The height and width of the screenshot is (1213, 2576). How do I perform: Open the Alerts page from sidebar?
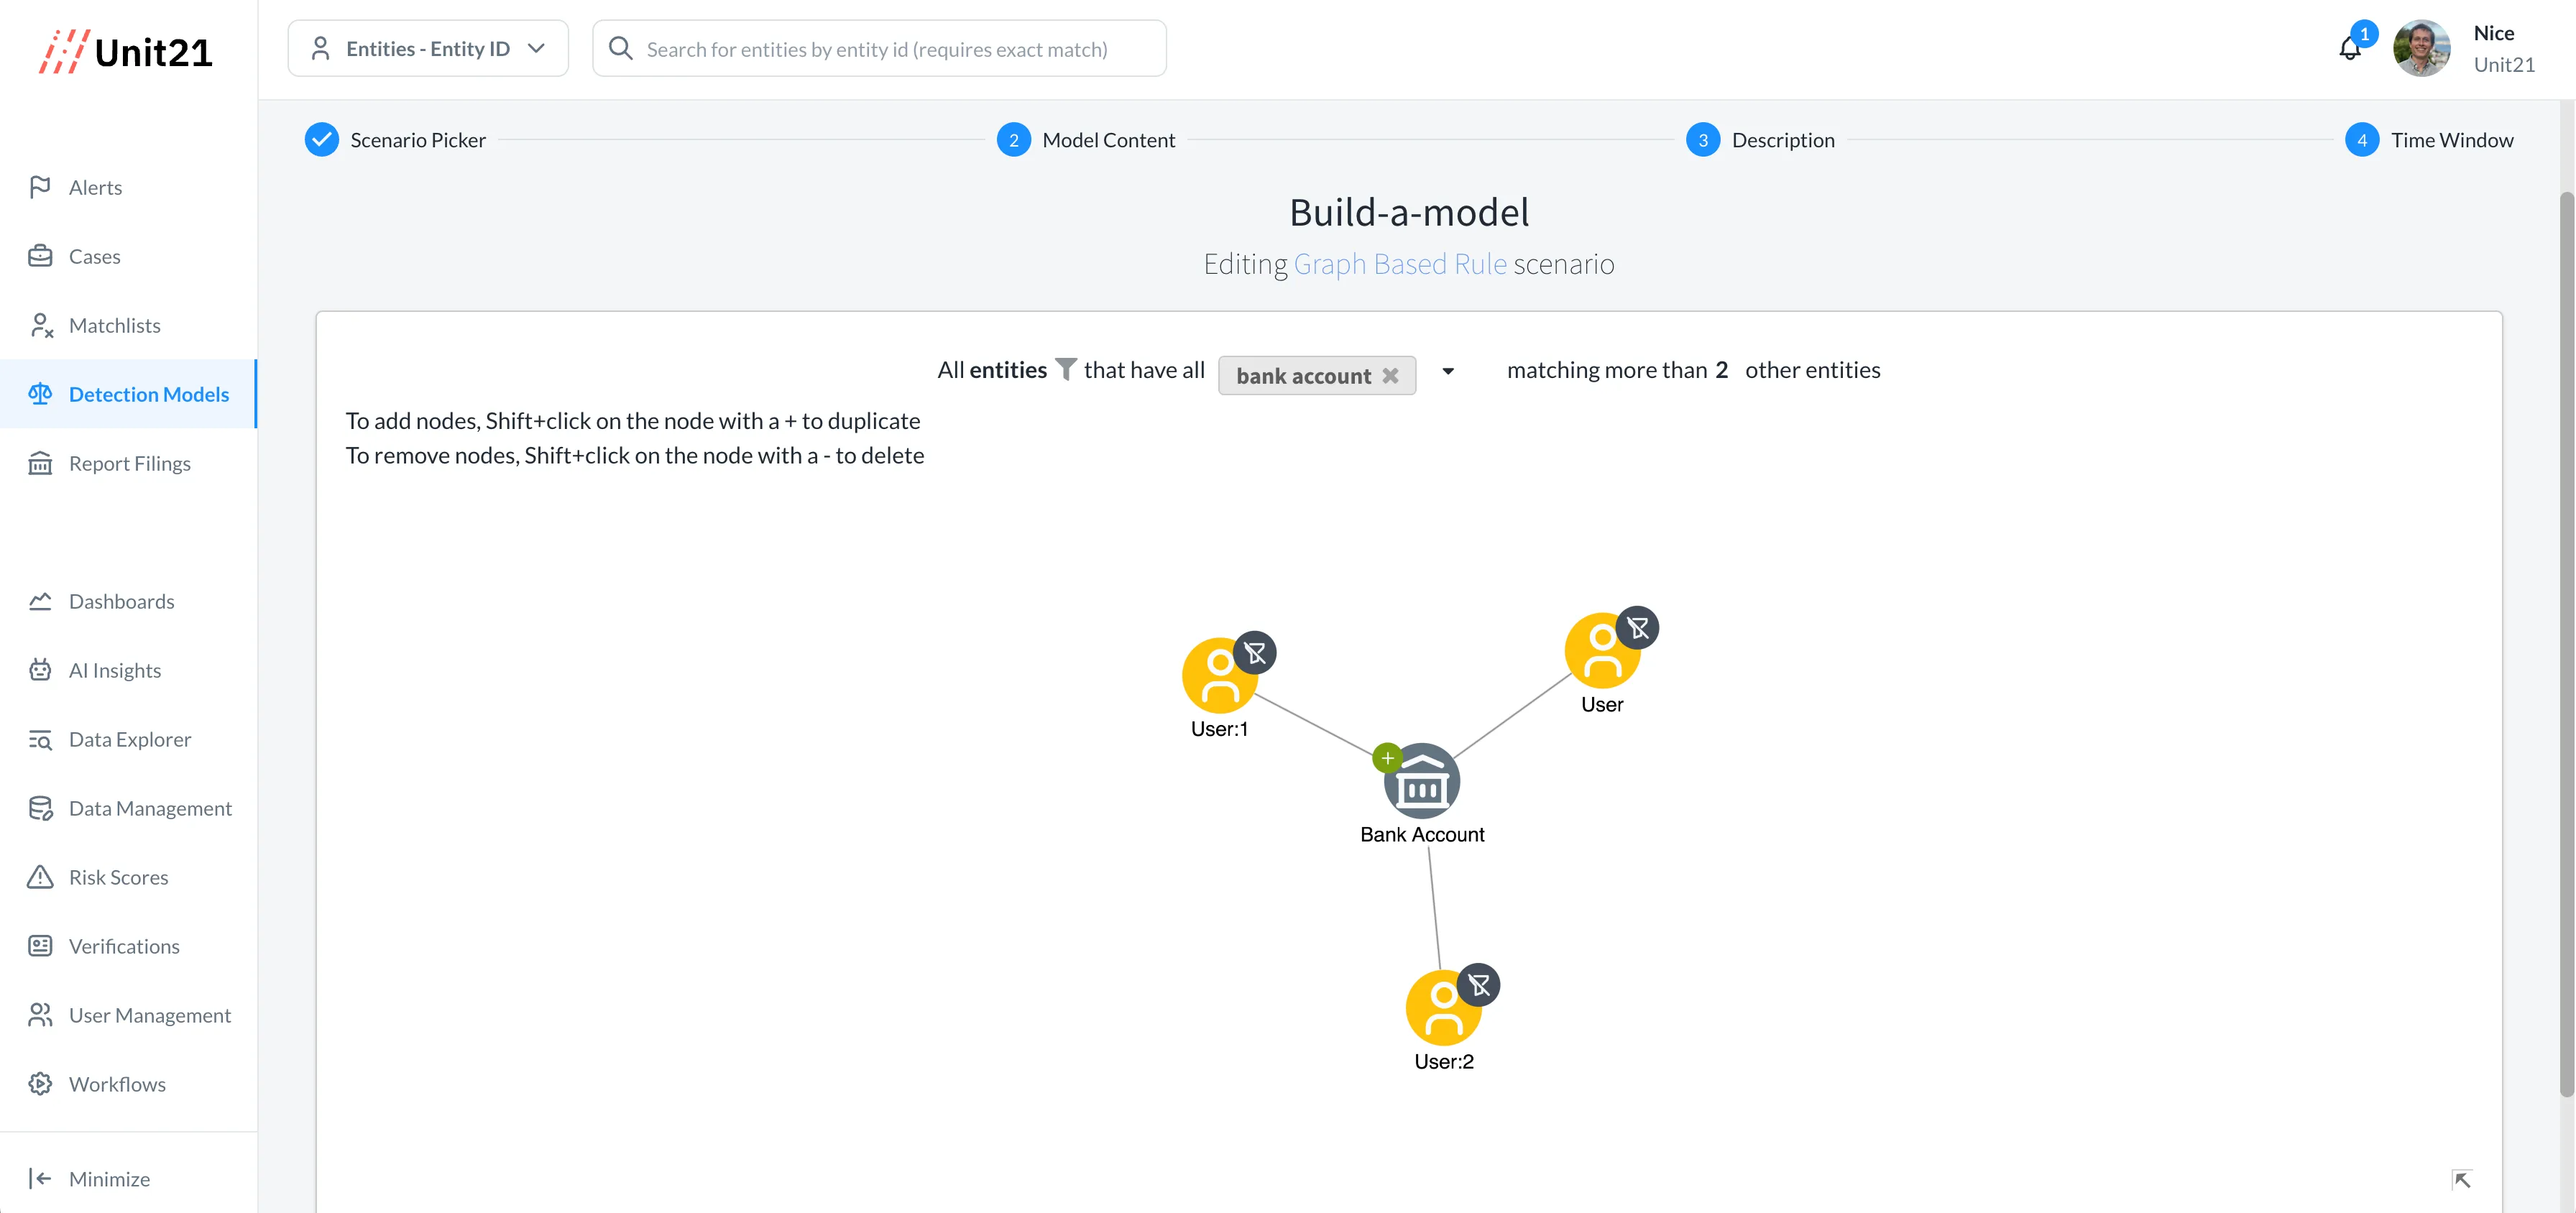pyautogui.click(x=95, y=187)
